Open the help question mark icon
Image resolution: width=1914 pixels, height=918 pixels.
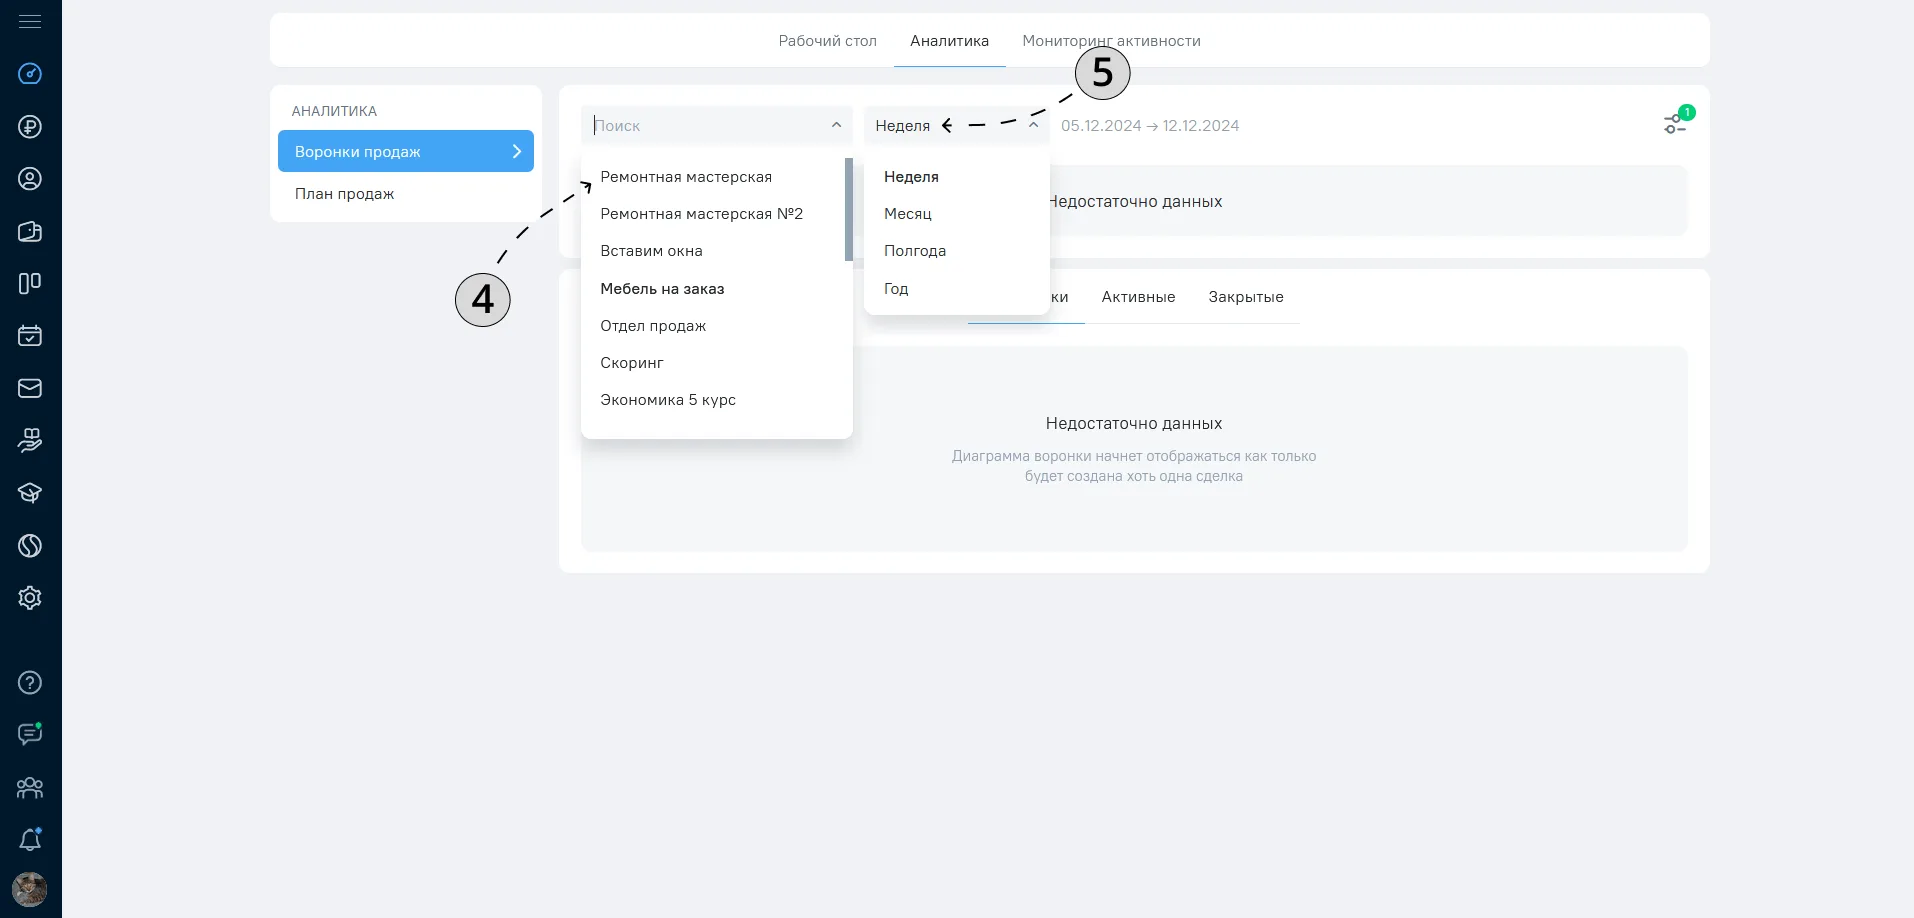[30, 683]
